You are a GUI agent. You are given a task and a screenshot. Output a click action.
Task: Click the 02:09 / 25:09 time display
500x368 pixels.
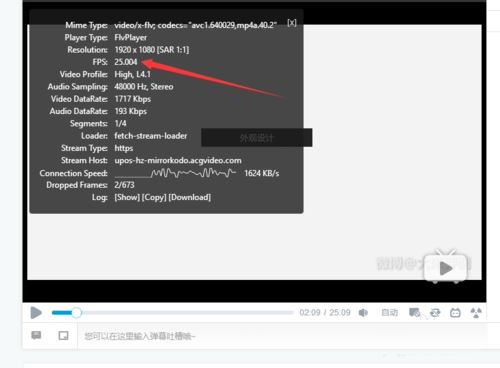(x=325, y=313)
